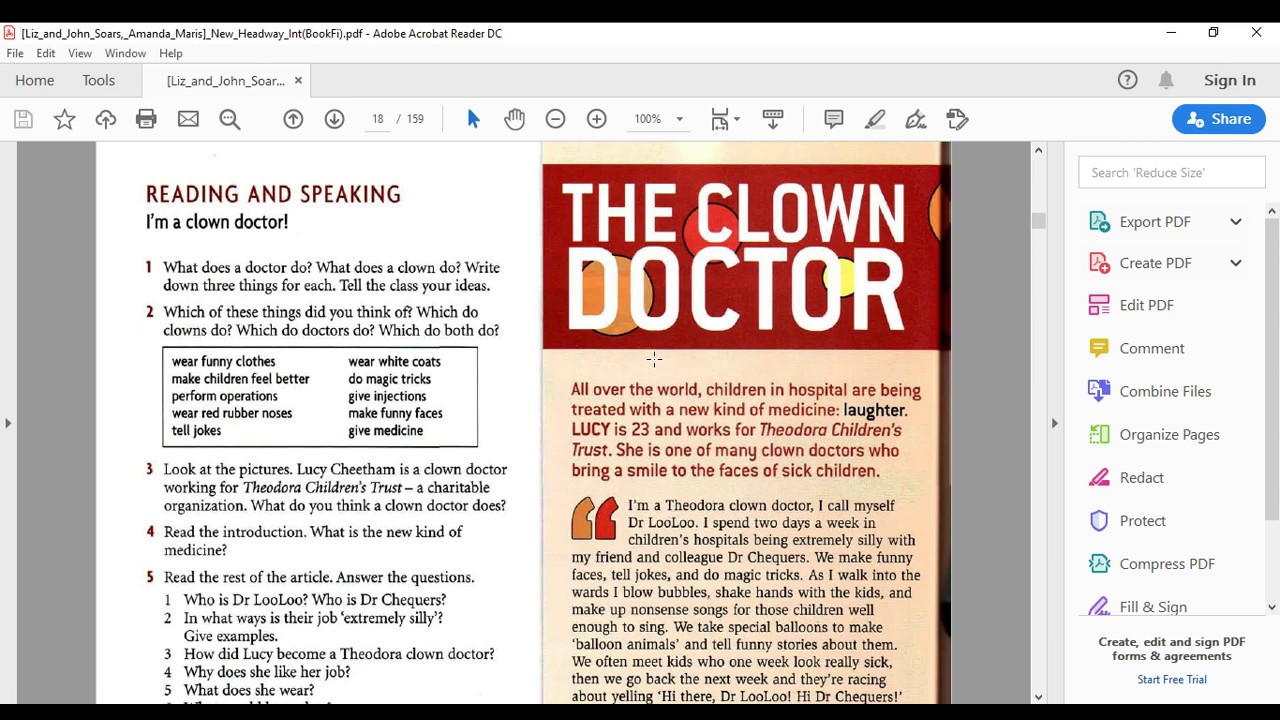Open the File menu
The width and height of the screenshot is (1280, 720).
(15, 53)
